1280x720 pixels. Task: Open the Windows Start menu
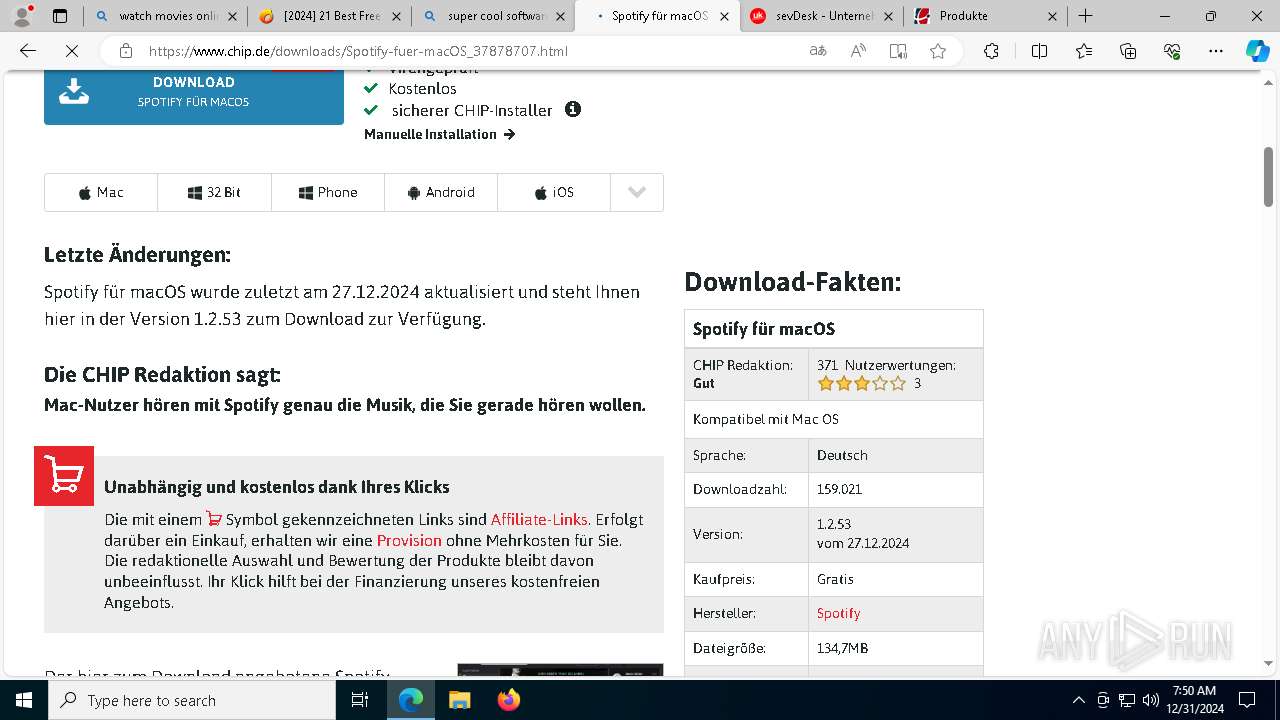click(24, 700)
